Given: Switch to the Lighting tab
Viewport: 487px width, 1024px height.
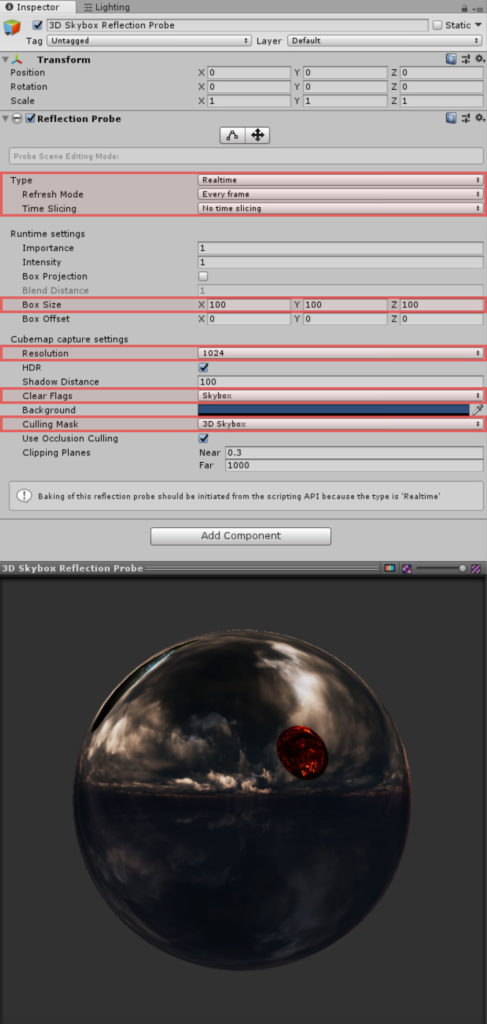Looking at the screenshot, I should [107, 7].
